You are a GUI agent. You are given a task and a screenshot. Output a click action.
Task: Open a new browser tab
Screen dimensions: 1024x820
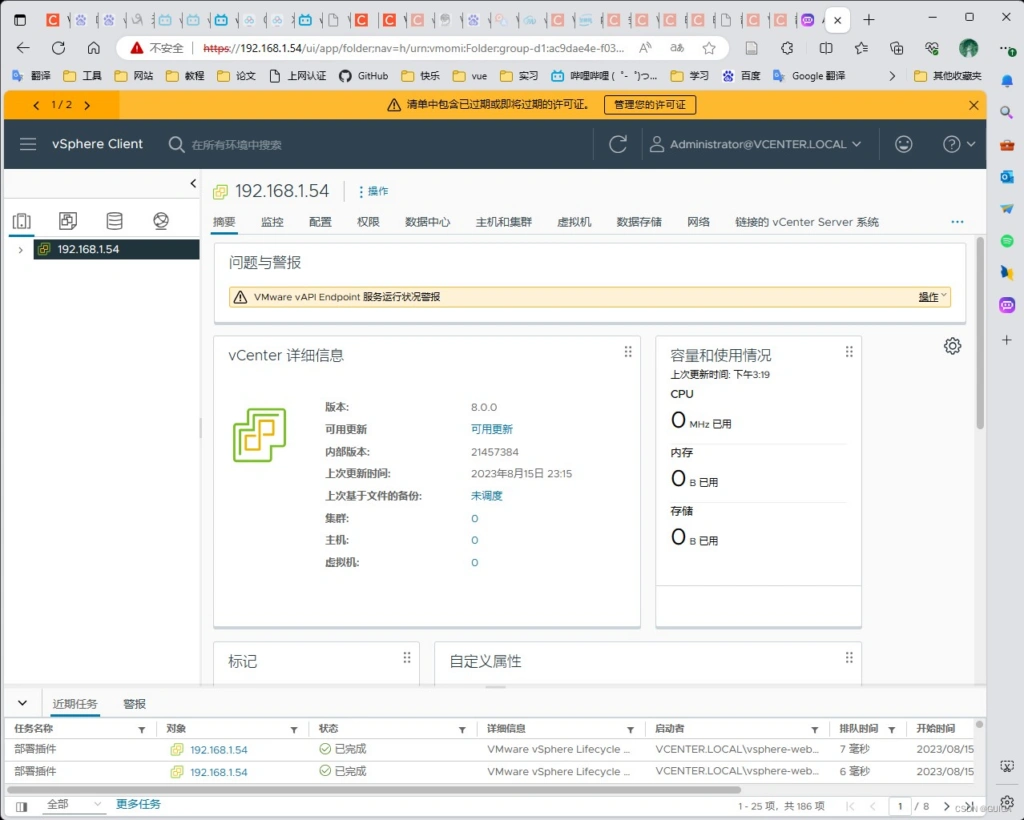pos(869,20)
